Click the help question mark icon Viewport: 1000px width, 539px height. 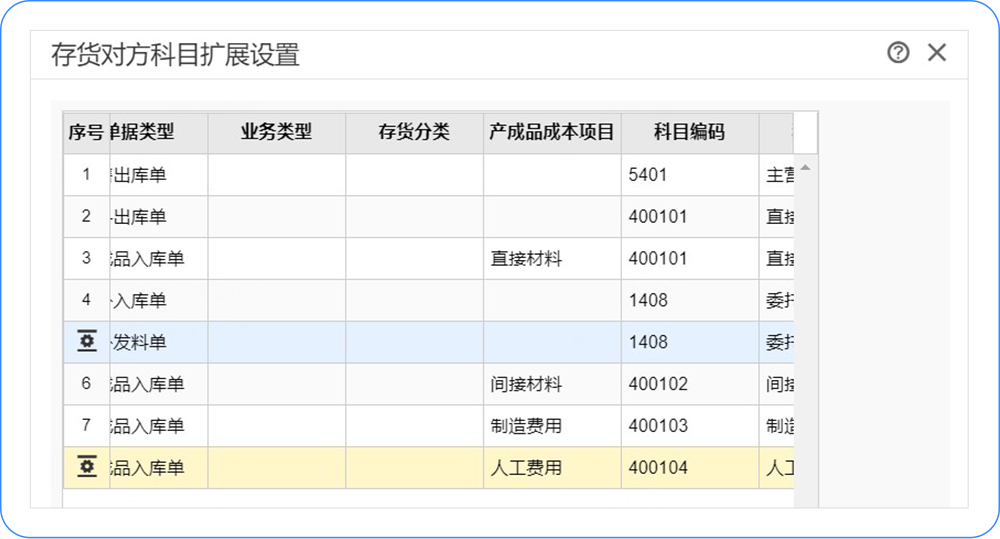click(x=898, y=53)
